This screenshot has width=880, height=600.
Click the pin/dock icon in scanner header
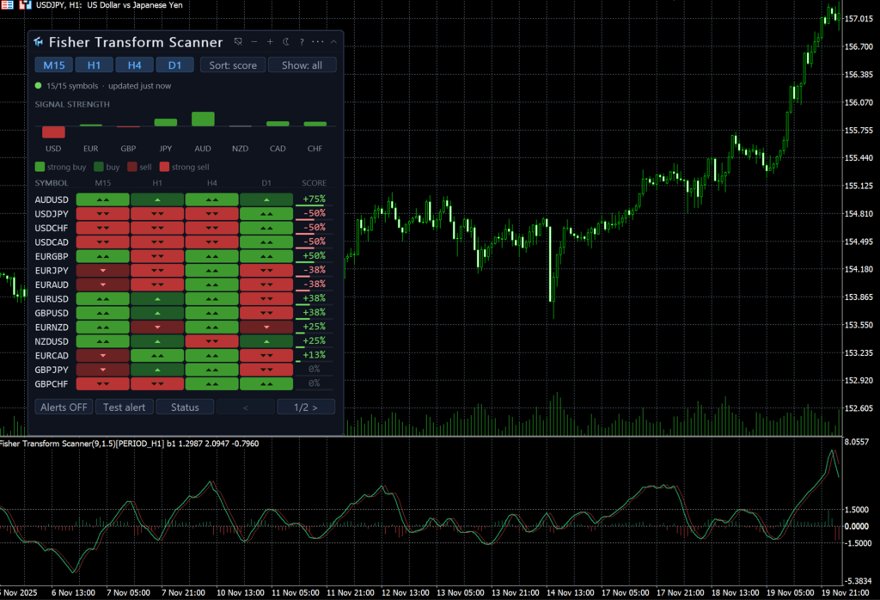pos(238,42)
